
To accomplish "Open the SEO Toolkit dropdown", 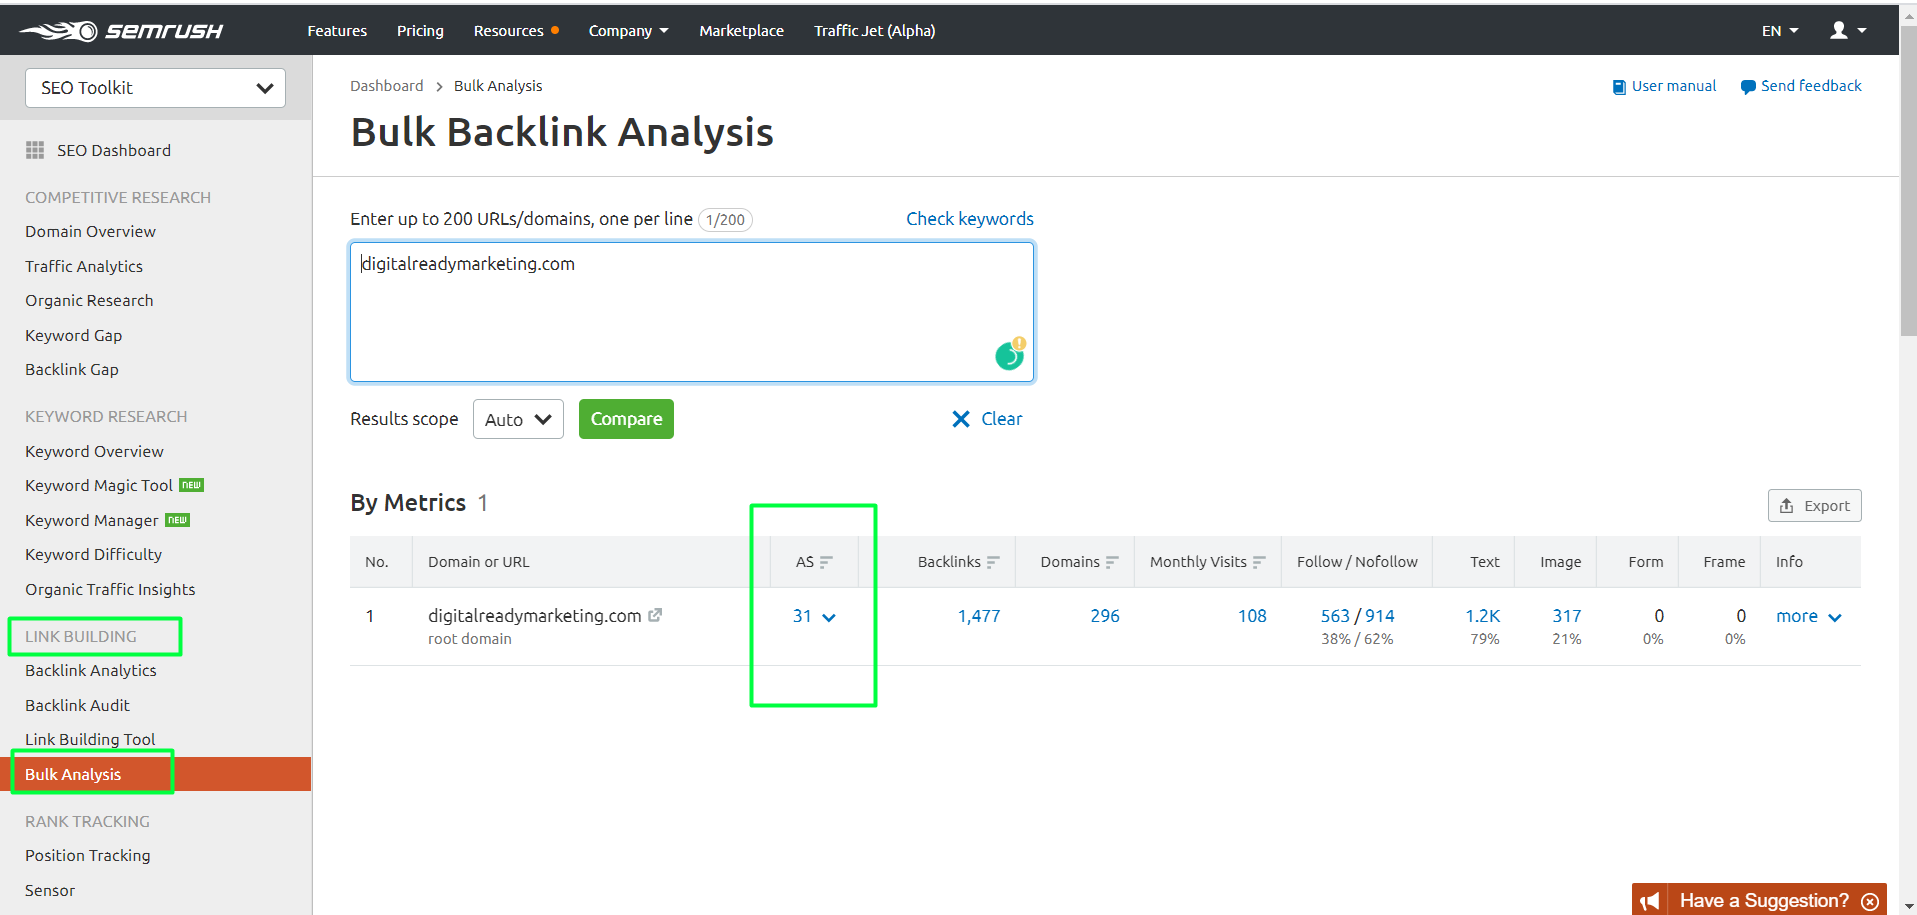I will click(155, 88).
